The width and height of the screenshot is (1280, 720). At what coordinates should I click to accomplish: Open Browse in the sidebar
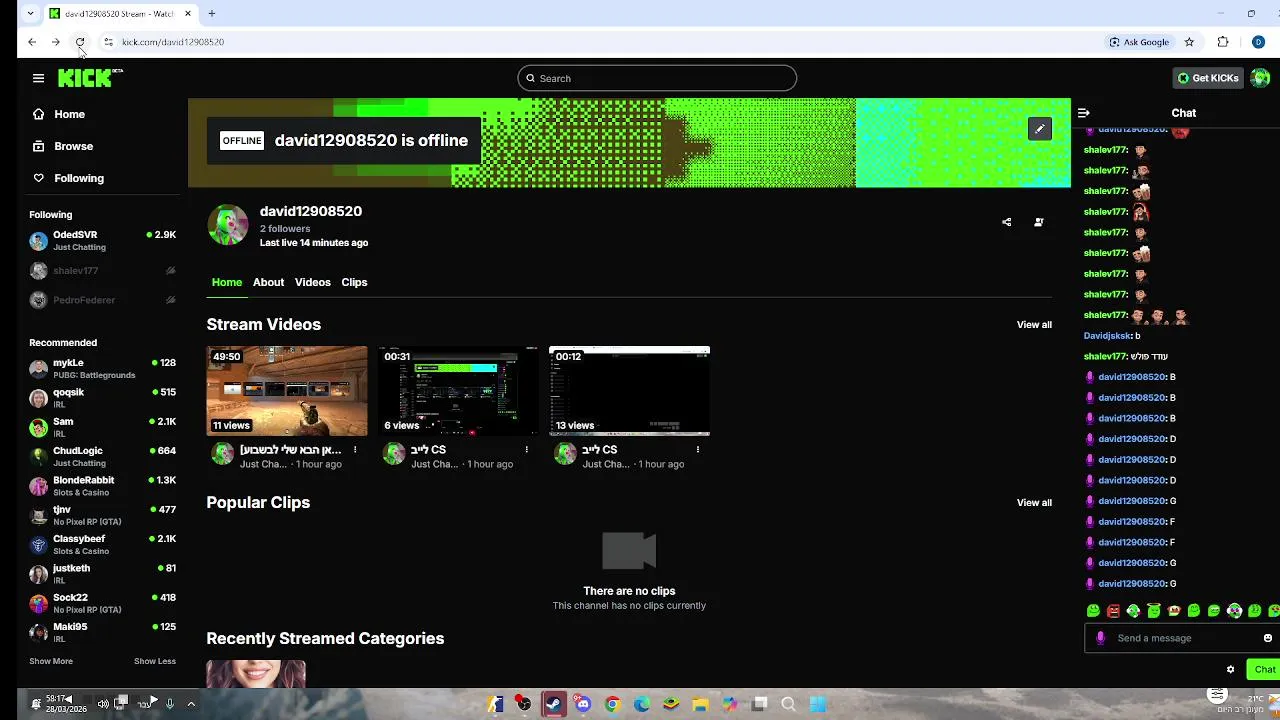pyautogui.click(x=73, y=146)
